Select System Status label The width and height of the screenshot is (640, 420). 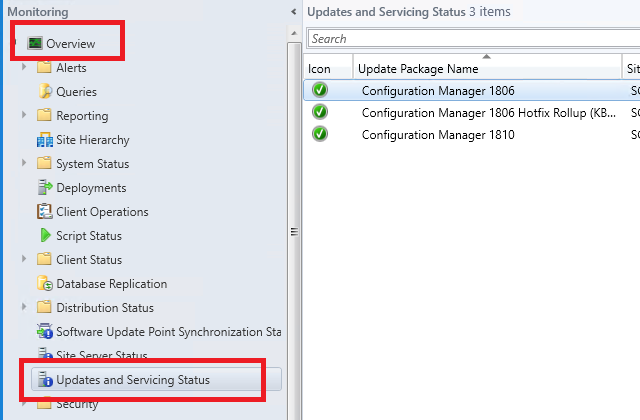93,164
